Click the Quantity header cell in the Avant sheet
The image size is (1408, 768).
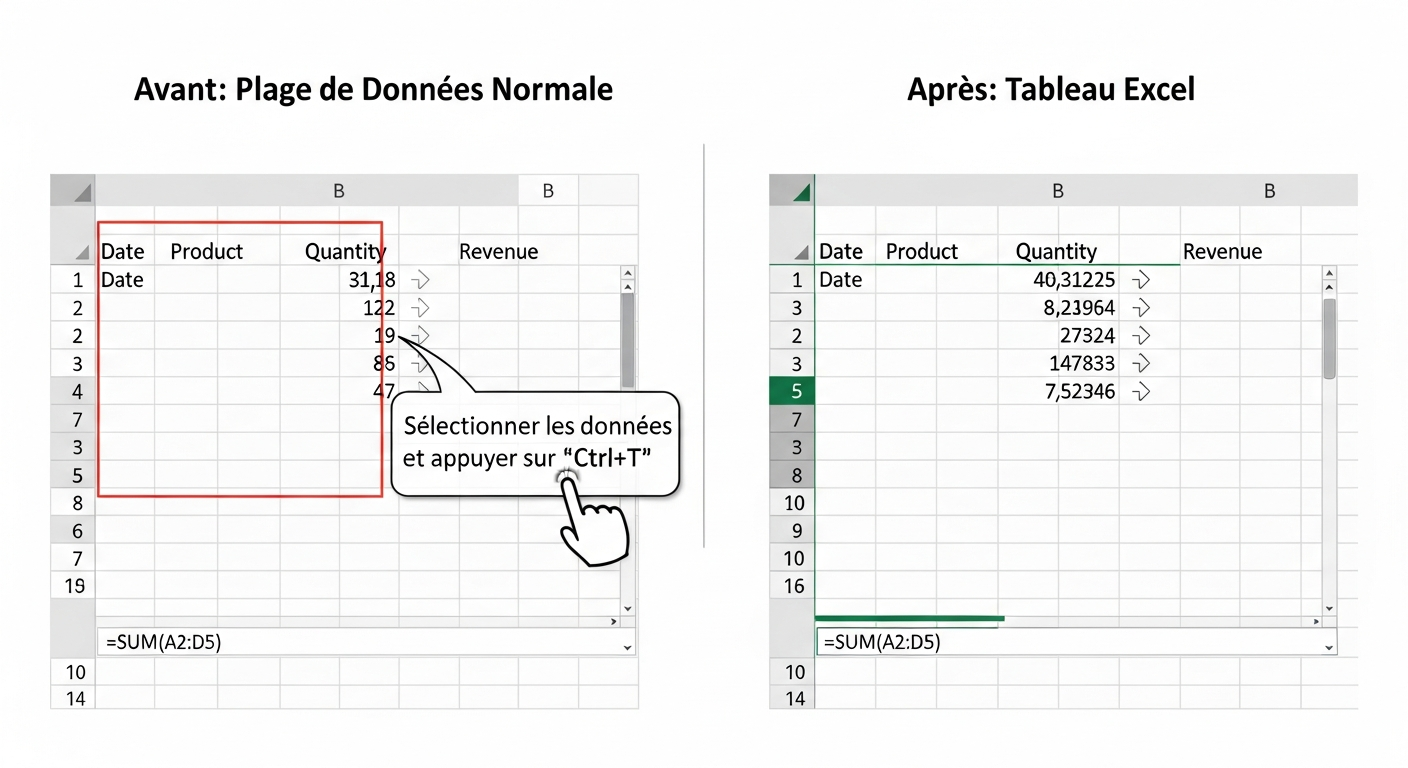coord(345,252)
